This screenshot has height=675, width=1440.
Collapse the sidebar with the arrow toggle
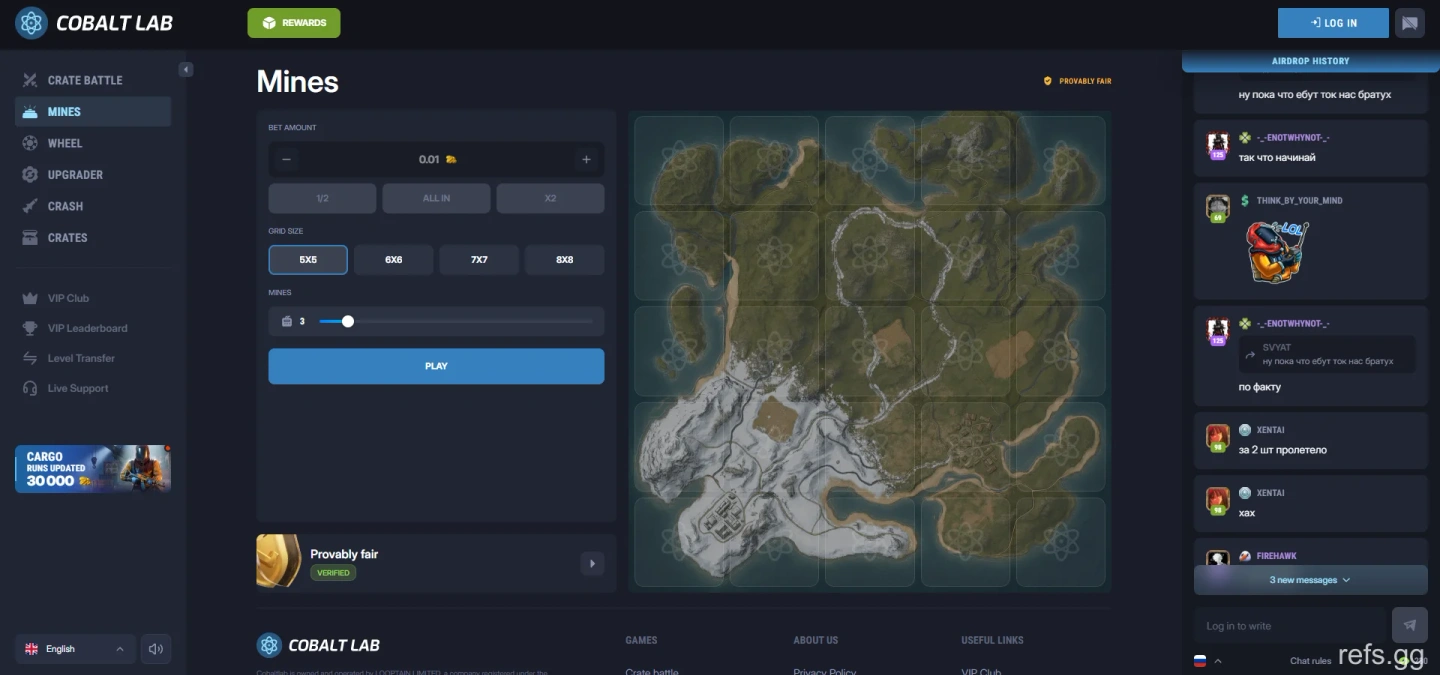pos(186,69)
